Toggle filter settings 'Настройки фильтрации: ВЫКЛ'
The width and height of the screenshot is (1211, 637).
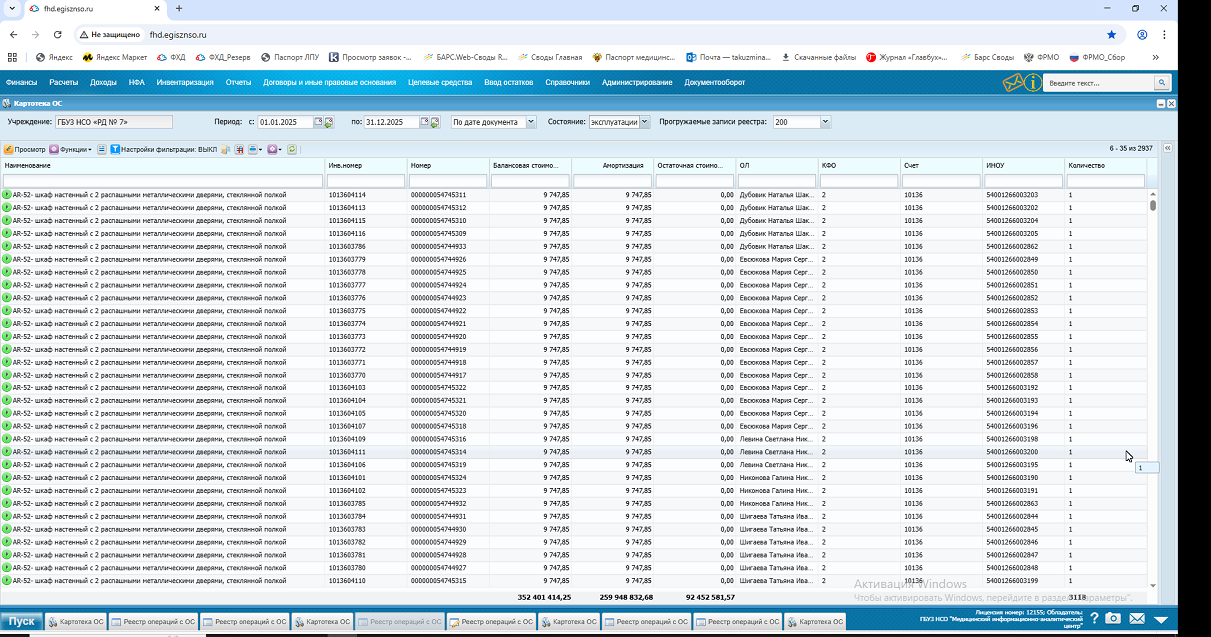163,149
